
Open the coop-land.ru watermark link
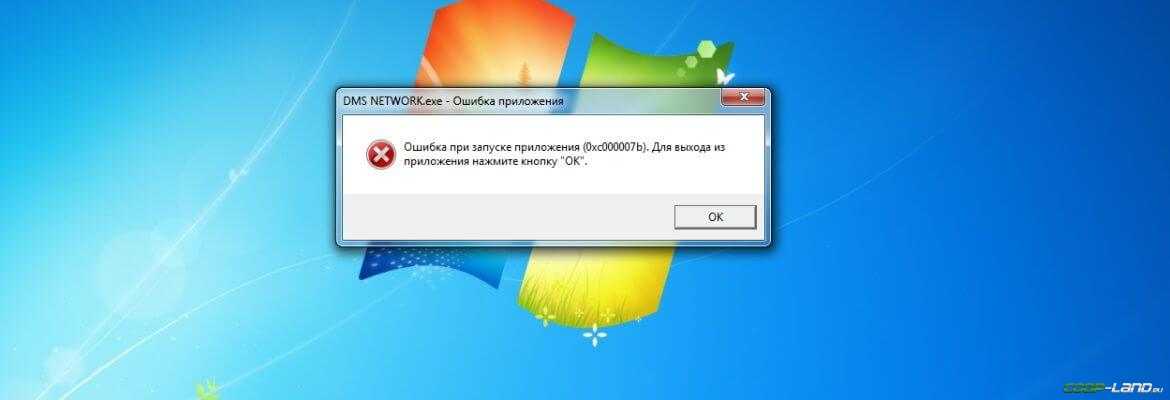[1113, 387]
